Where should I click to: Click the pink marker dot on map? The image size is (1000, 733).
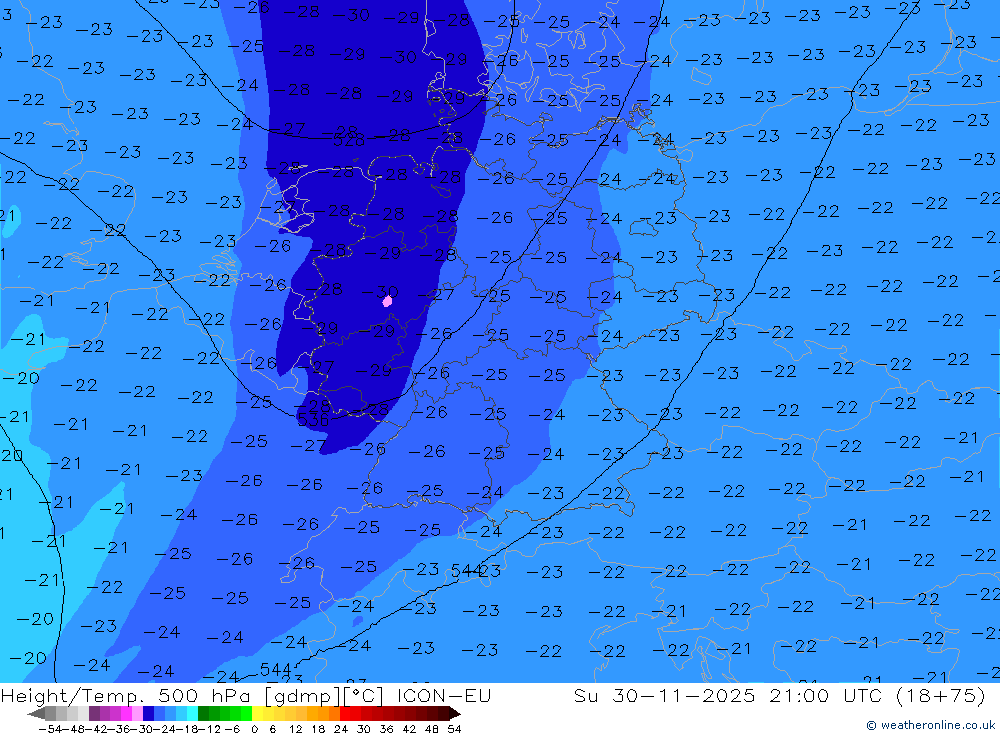click(x=387, y=301)
